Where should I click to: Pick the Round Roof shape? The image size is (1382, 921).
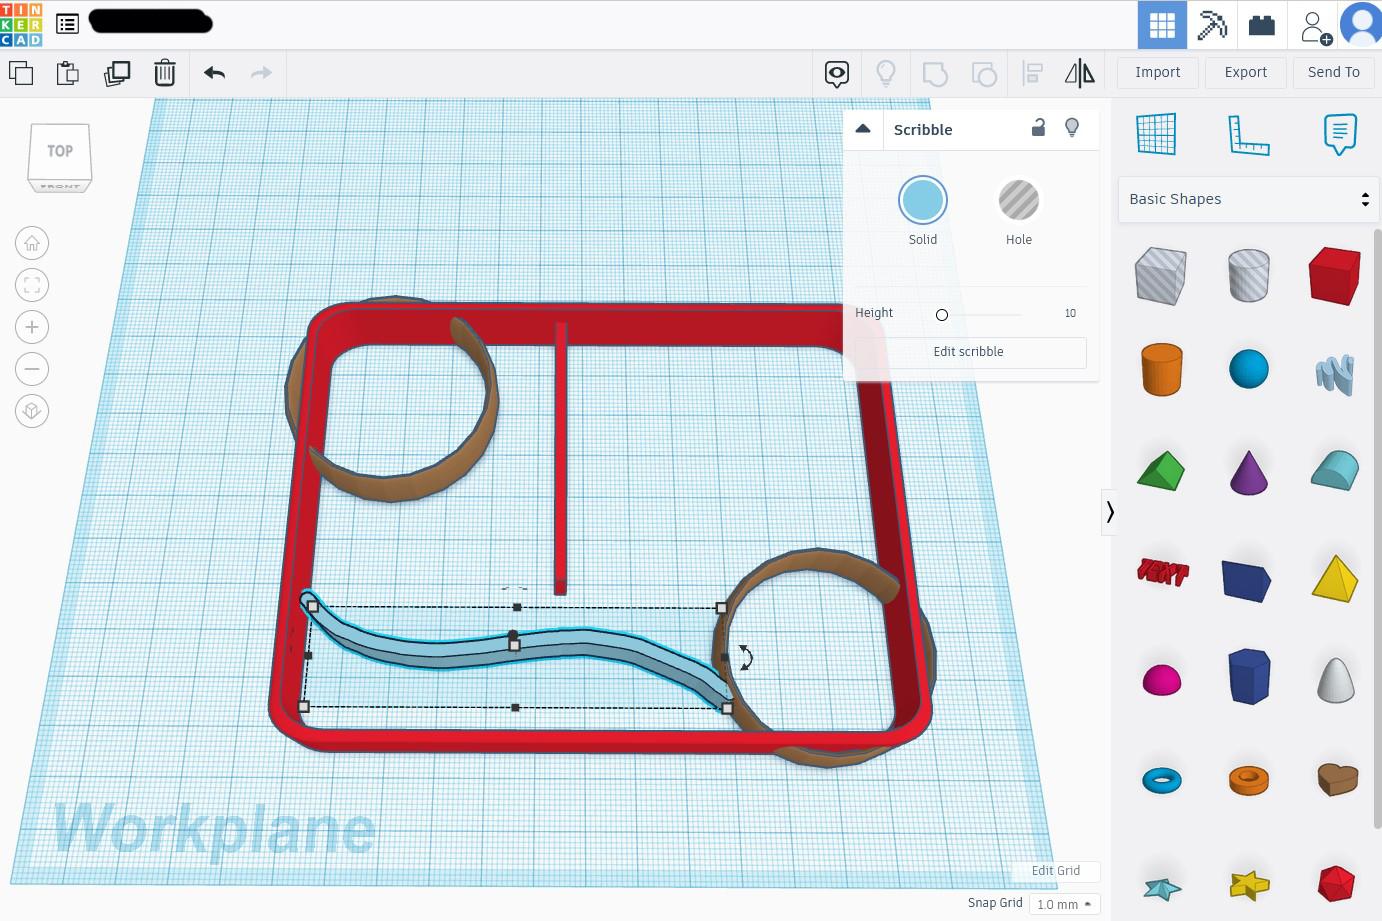[x=1335, y=470]
